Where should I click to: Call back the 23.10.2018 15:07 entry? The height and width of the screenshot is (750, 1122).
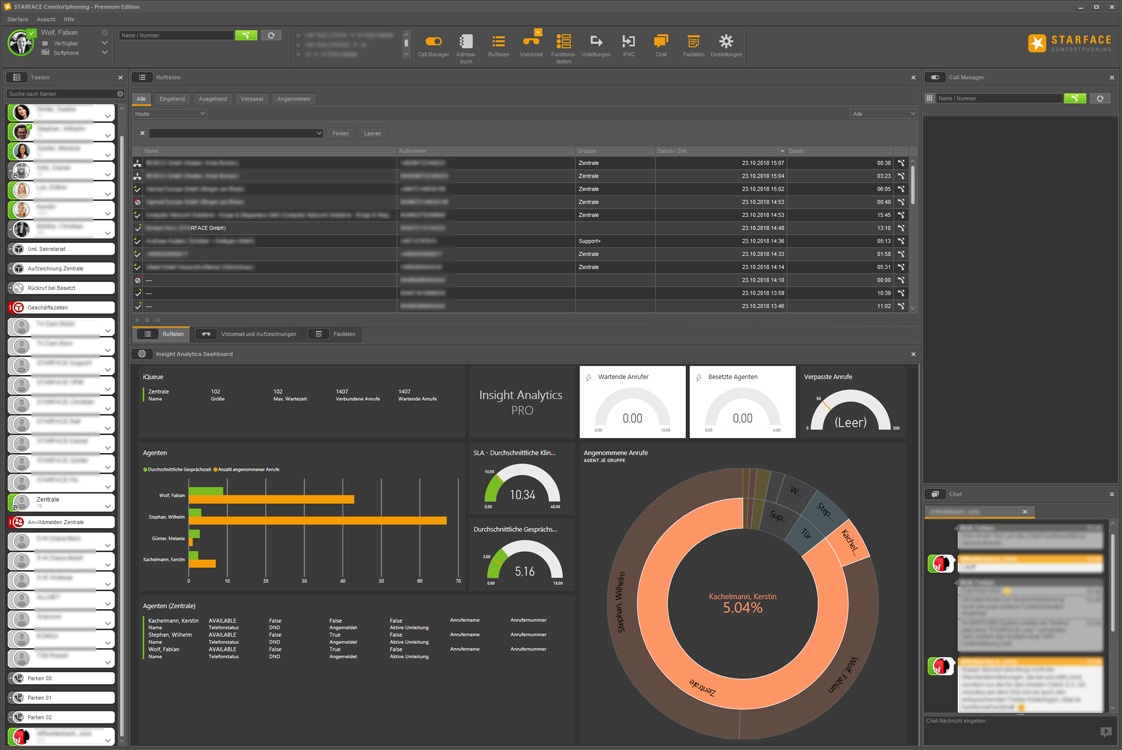tap(901, 163)
